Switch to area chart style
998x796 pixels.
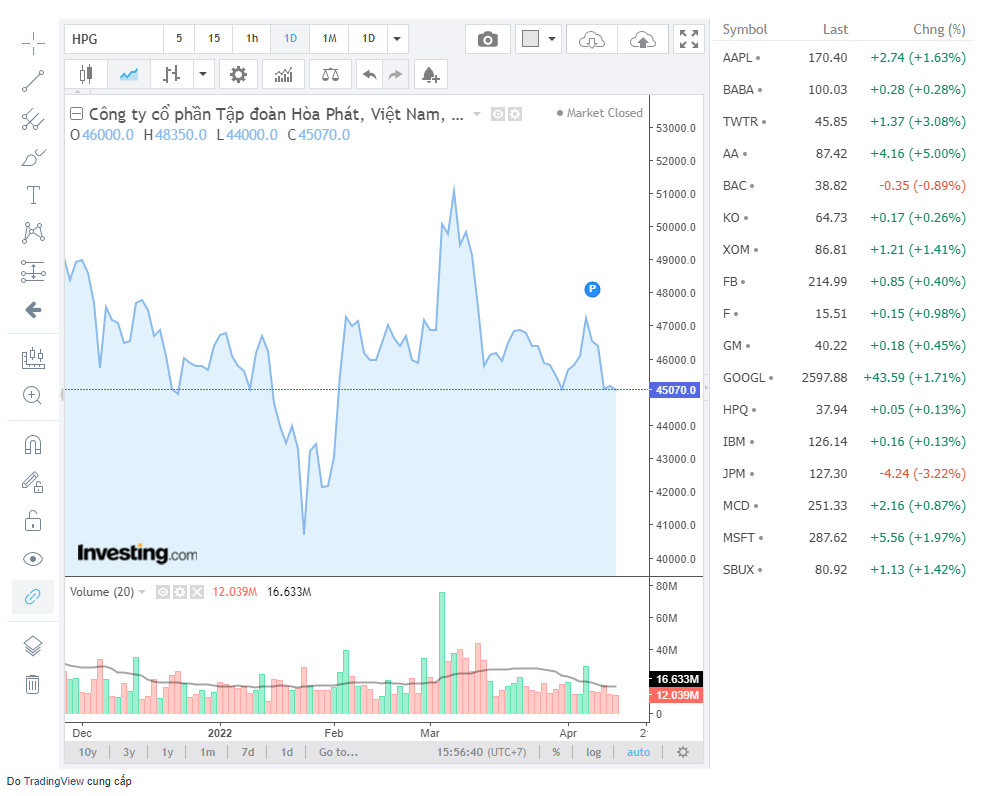[x=129, y=74]
